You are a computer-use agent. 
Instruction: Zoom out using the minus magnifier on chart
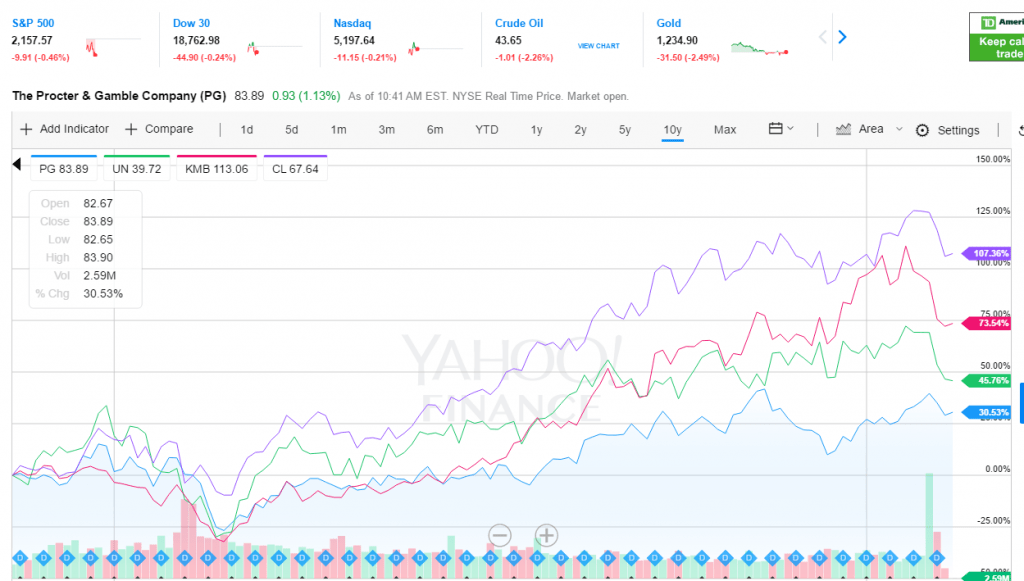click(499, 536)
